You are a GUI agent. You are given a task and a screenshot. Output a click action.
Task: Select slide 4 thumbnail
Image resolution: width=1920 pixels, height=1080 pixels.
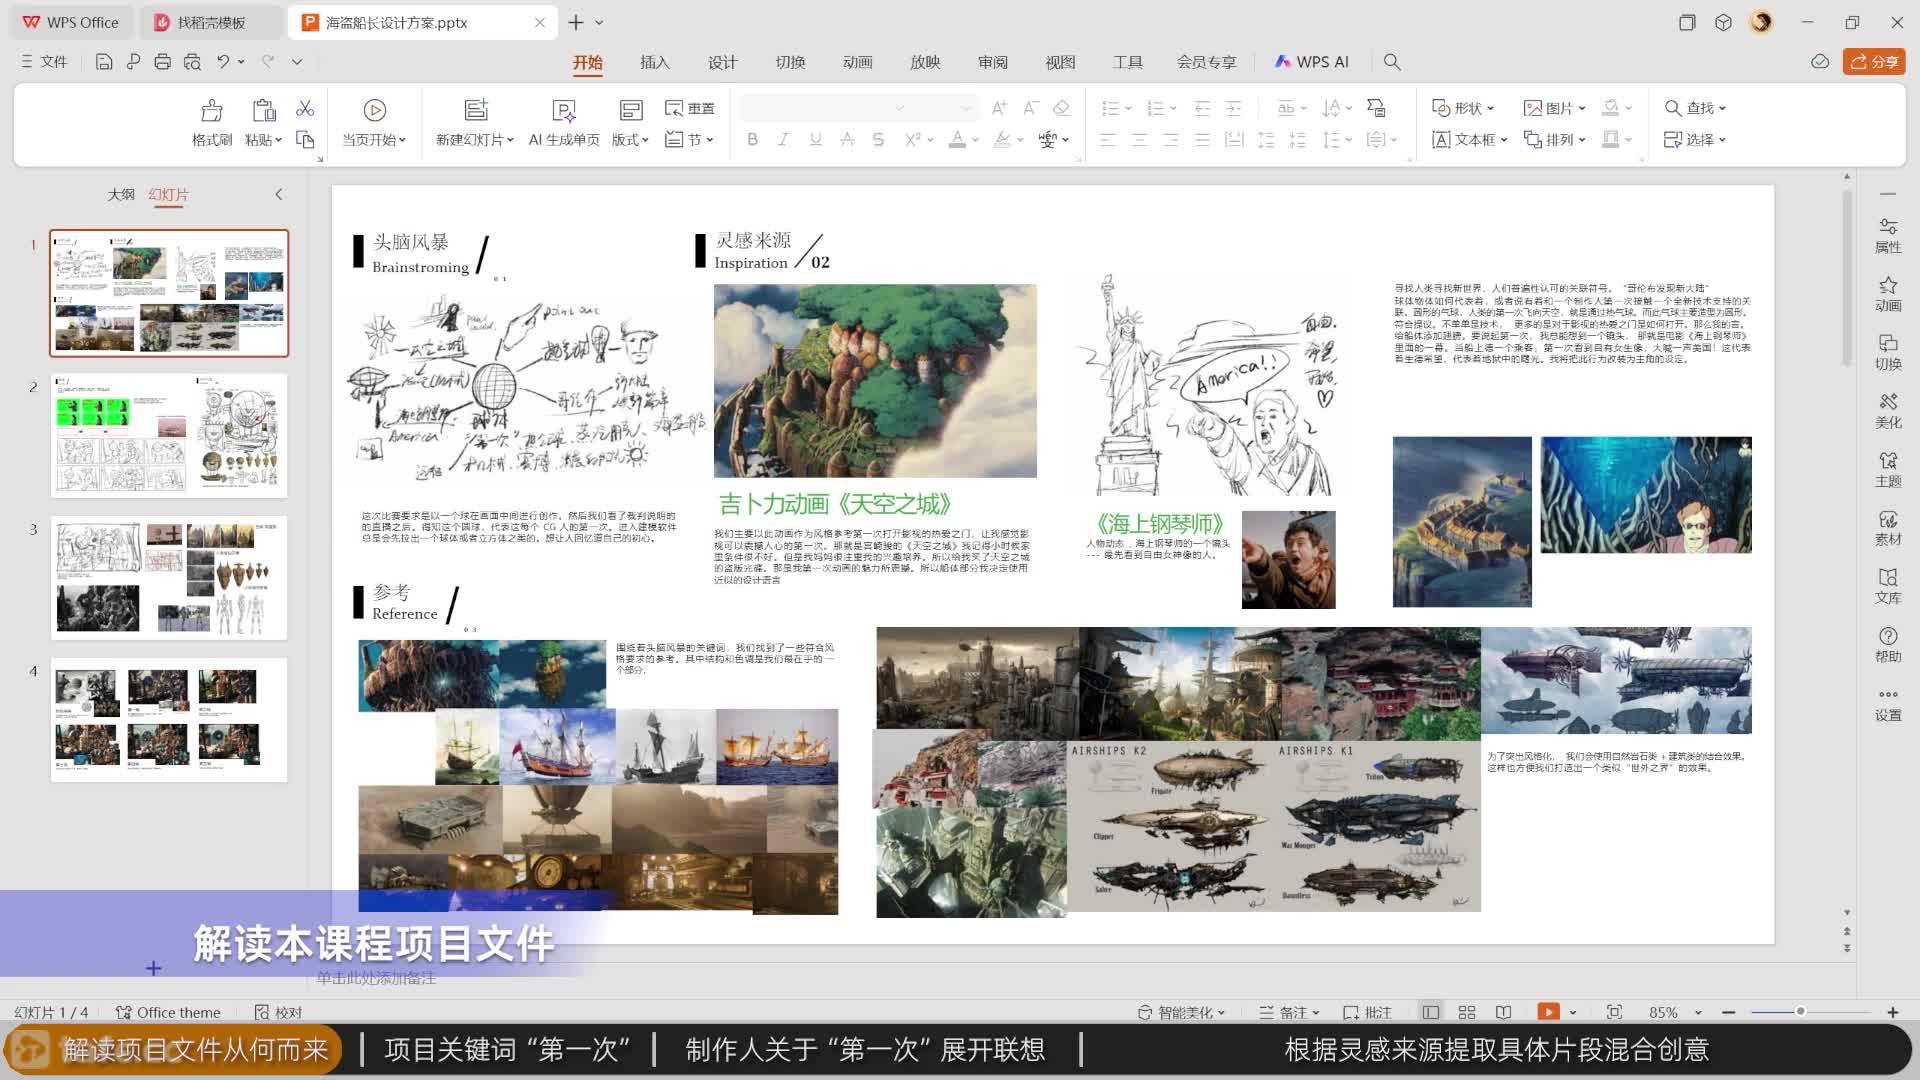pyautogui.click(x=169, y=720)
